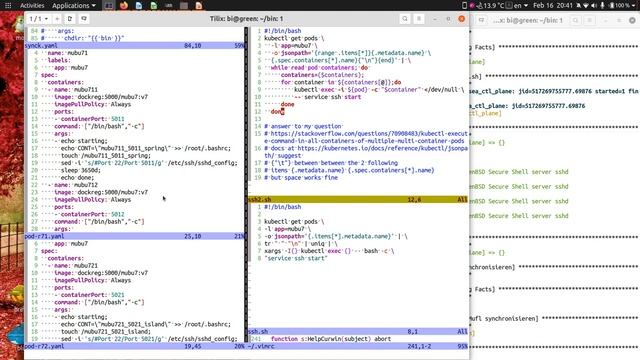This screenshot has height=360, width=640.
Task: Select the pod-r72.yaml status line
Action: pos(134,346)
